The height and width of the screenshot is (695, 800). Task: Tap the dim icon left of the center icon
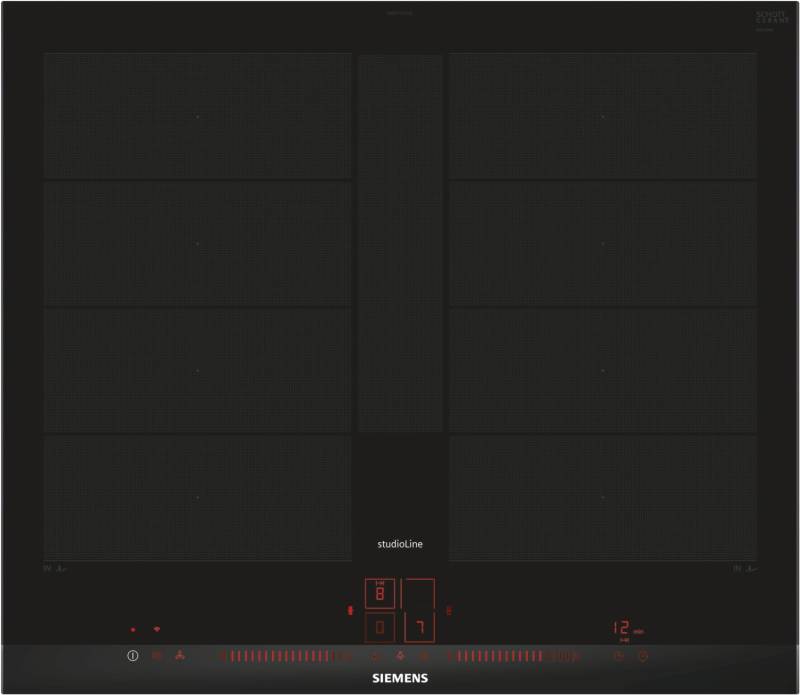pos(376,656)
